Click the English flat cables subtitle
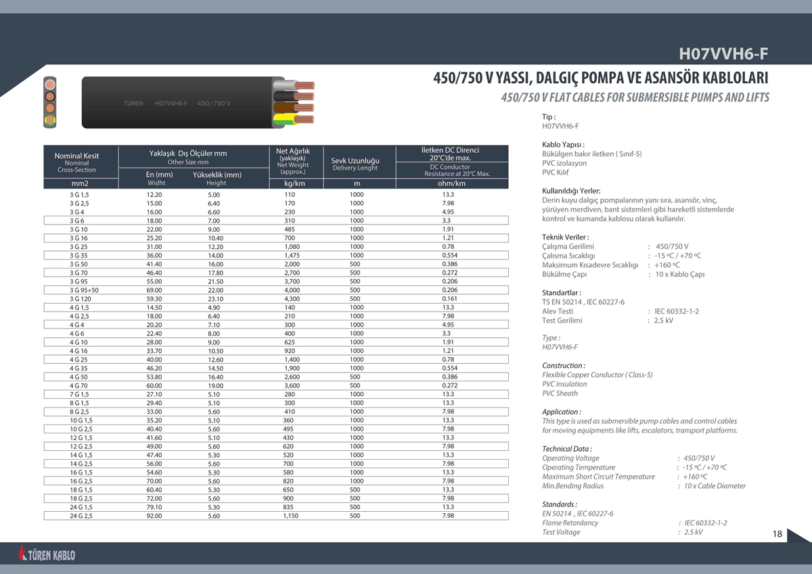The width and height of the screenshot is (812, 574). point(634,97)
